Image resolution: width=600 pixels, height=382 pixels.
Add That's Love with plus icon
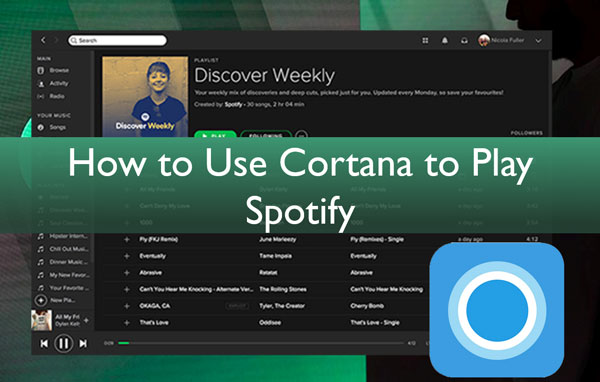point(127,323)
